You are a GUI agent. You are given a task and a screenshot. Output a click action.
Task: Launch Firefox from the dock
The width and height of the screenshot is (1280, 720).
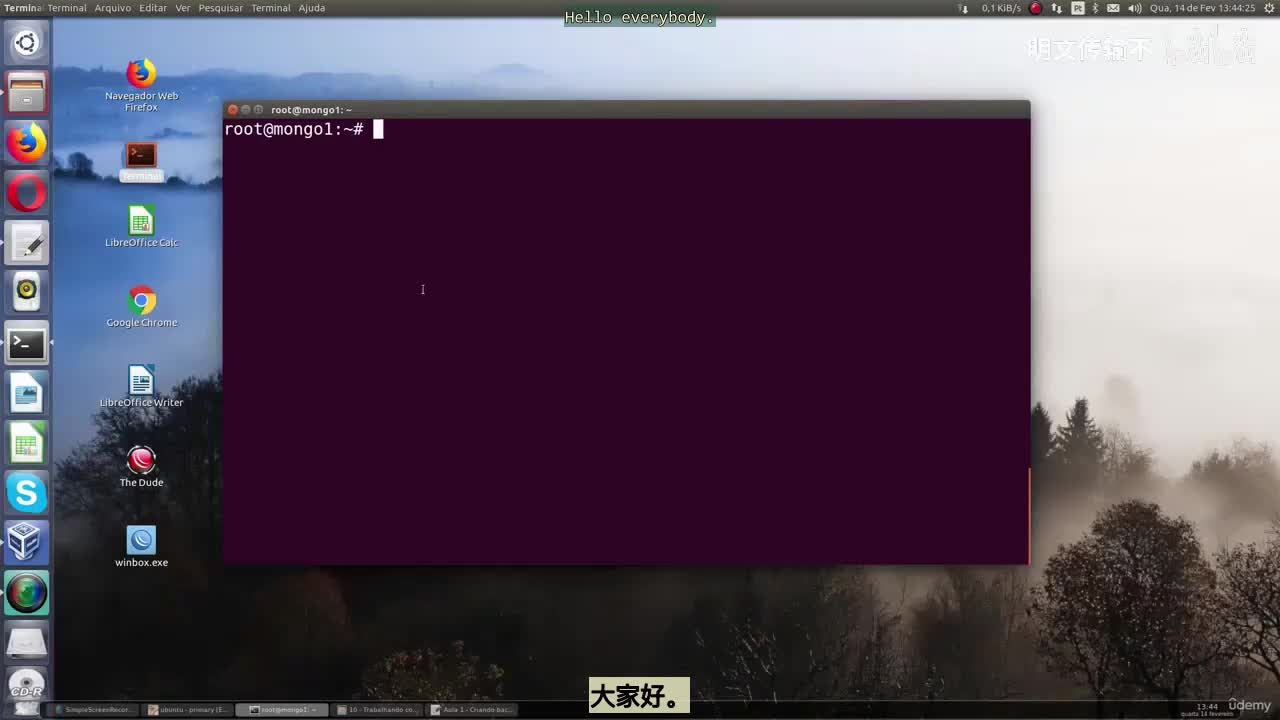coord(26,143)
